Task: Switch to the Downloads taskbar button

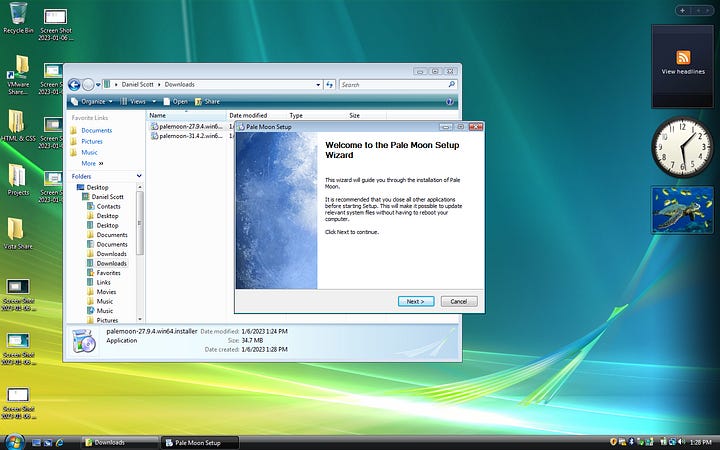Action: tap(120, 443)
